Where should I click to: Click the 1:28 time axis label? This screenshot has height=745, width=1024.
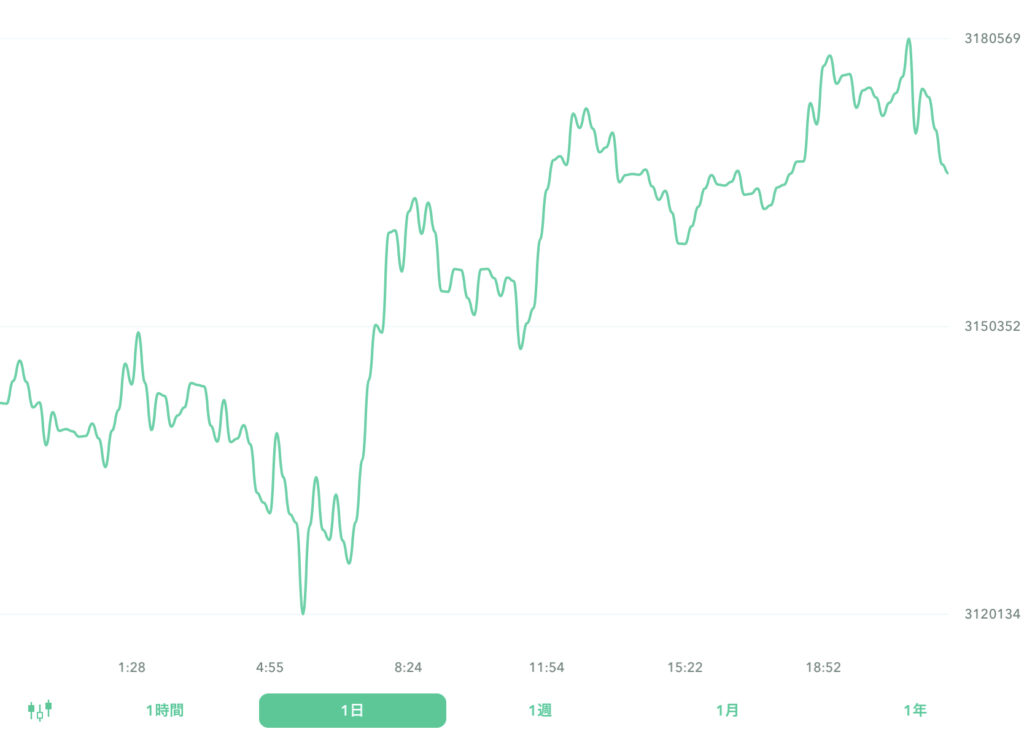click(x=132, y=668)
